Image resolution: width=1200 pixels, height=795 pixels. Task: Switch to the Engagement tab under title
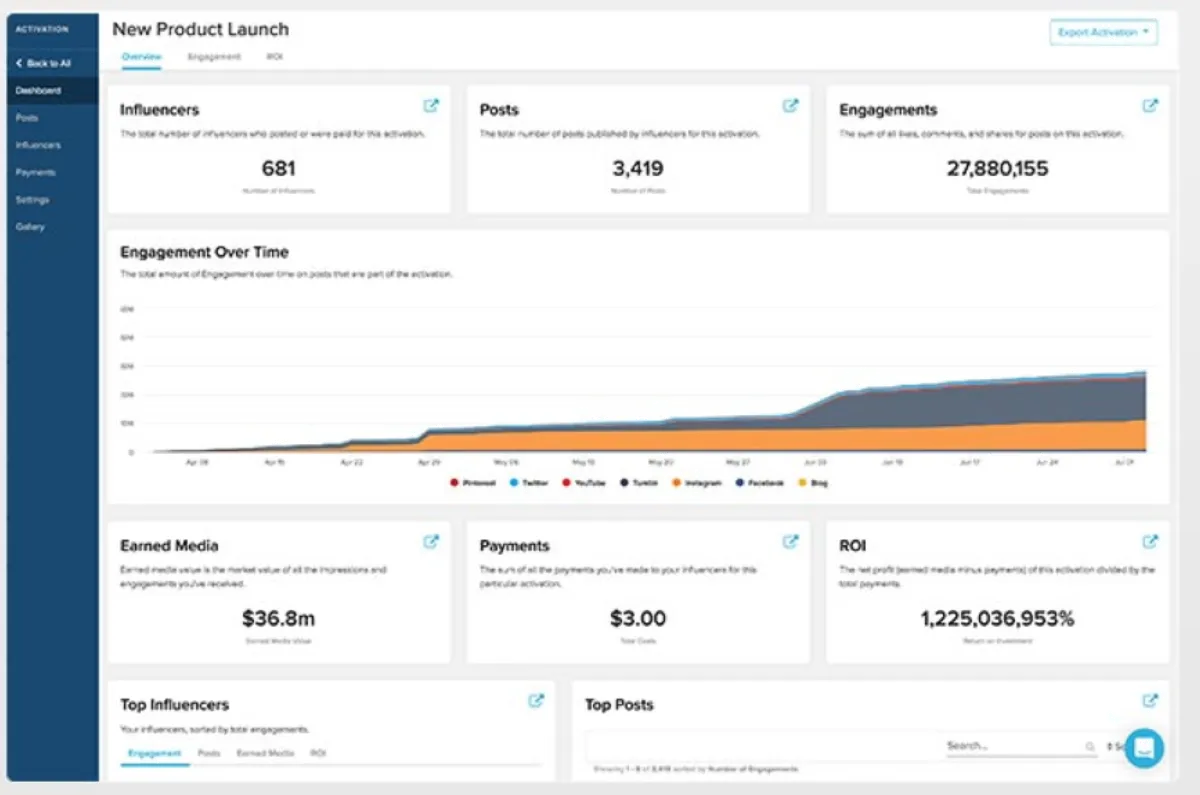pos(214,57)
